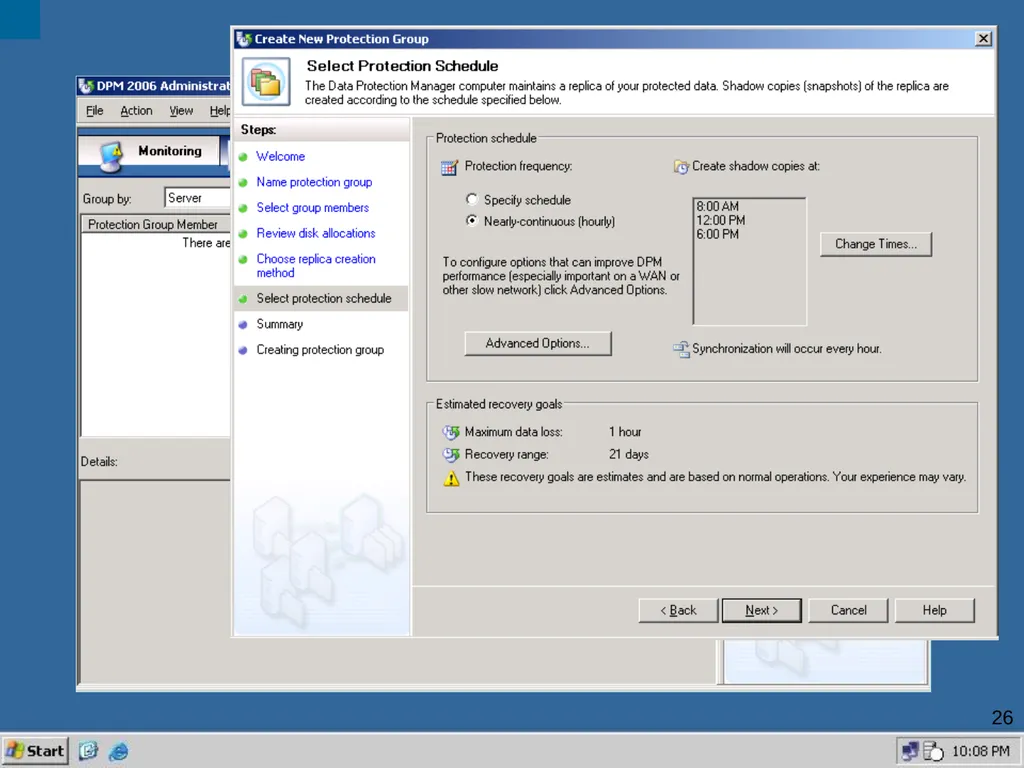Image resolution: width=1024 pixels, height=768 pixels.
Task: Open Internet Explorer from quick launch
Action: pos(118,751)
